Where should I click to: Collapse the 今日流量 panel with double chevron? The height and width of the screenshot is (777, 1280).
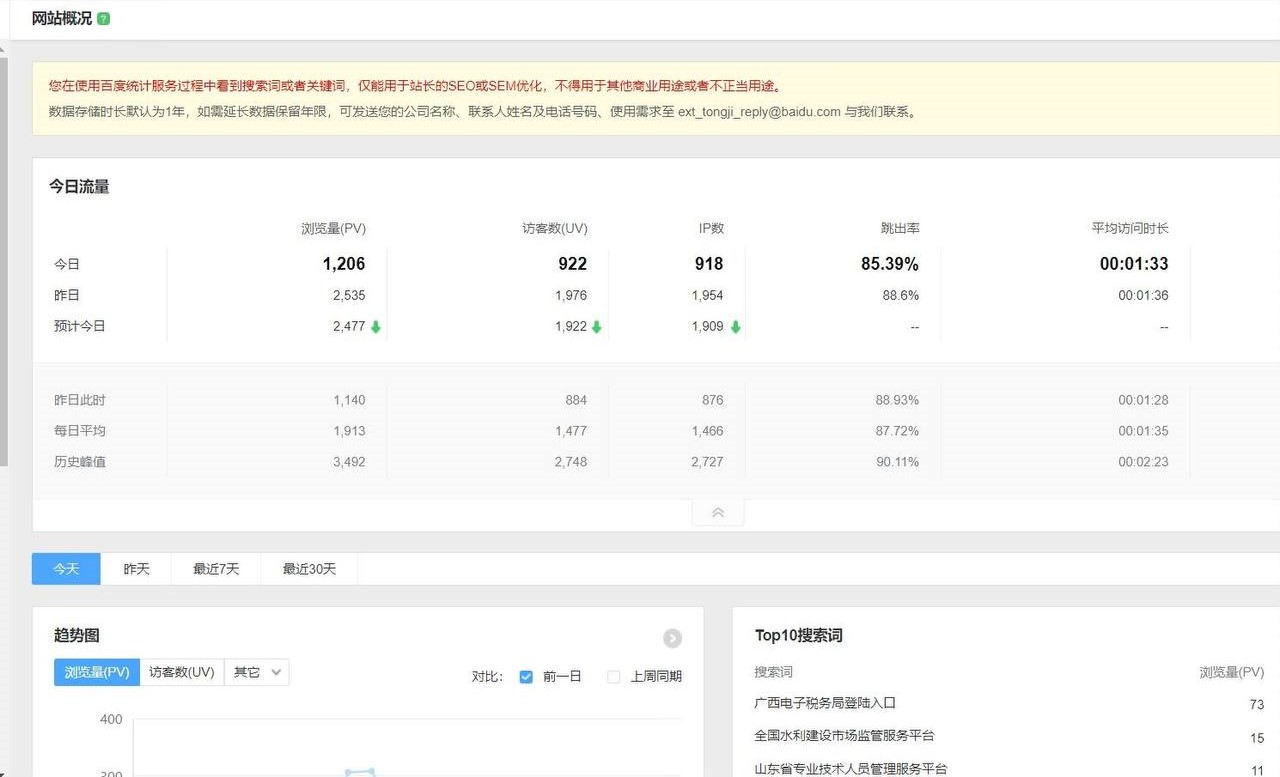(x=717, y=513)
